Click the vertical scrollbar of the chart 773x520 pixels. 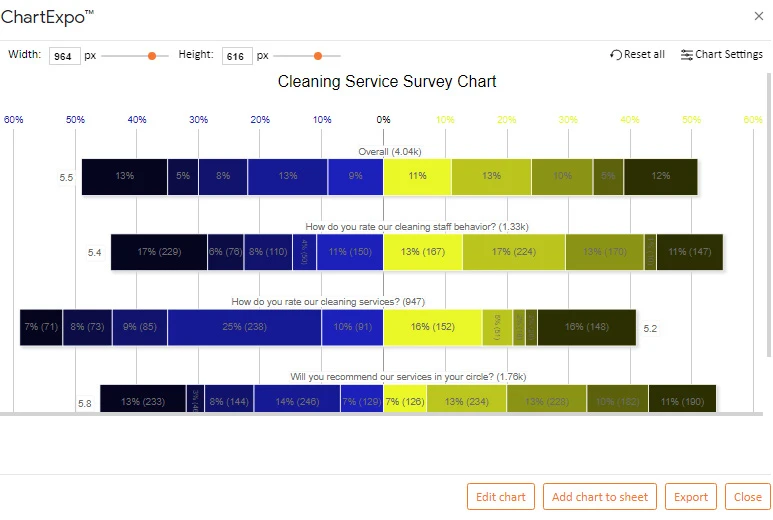tap(769, 214)
